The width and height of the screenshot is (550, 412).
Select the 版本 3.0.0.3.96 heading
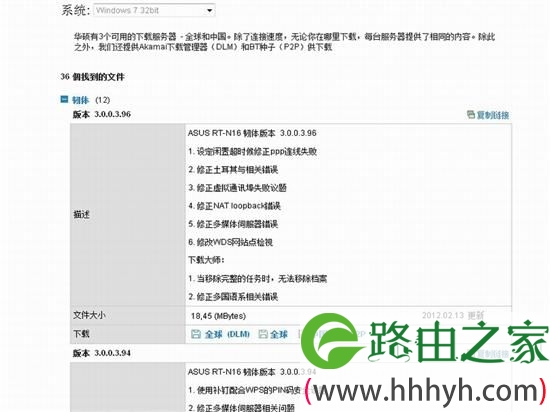tap(102, 114)
